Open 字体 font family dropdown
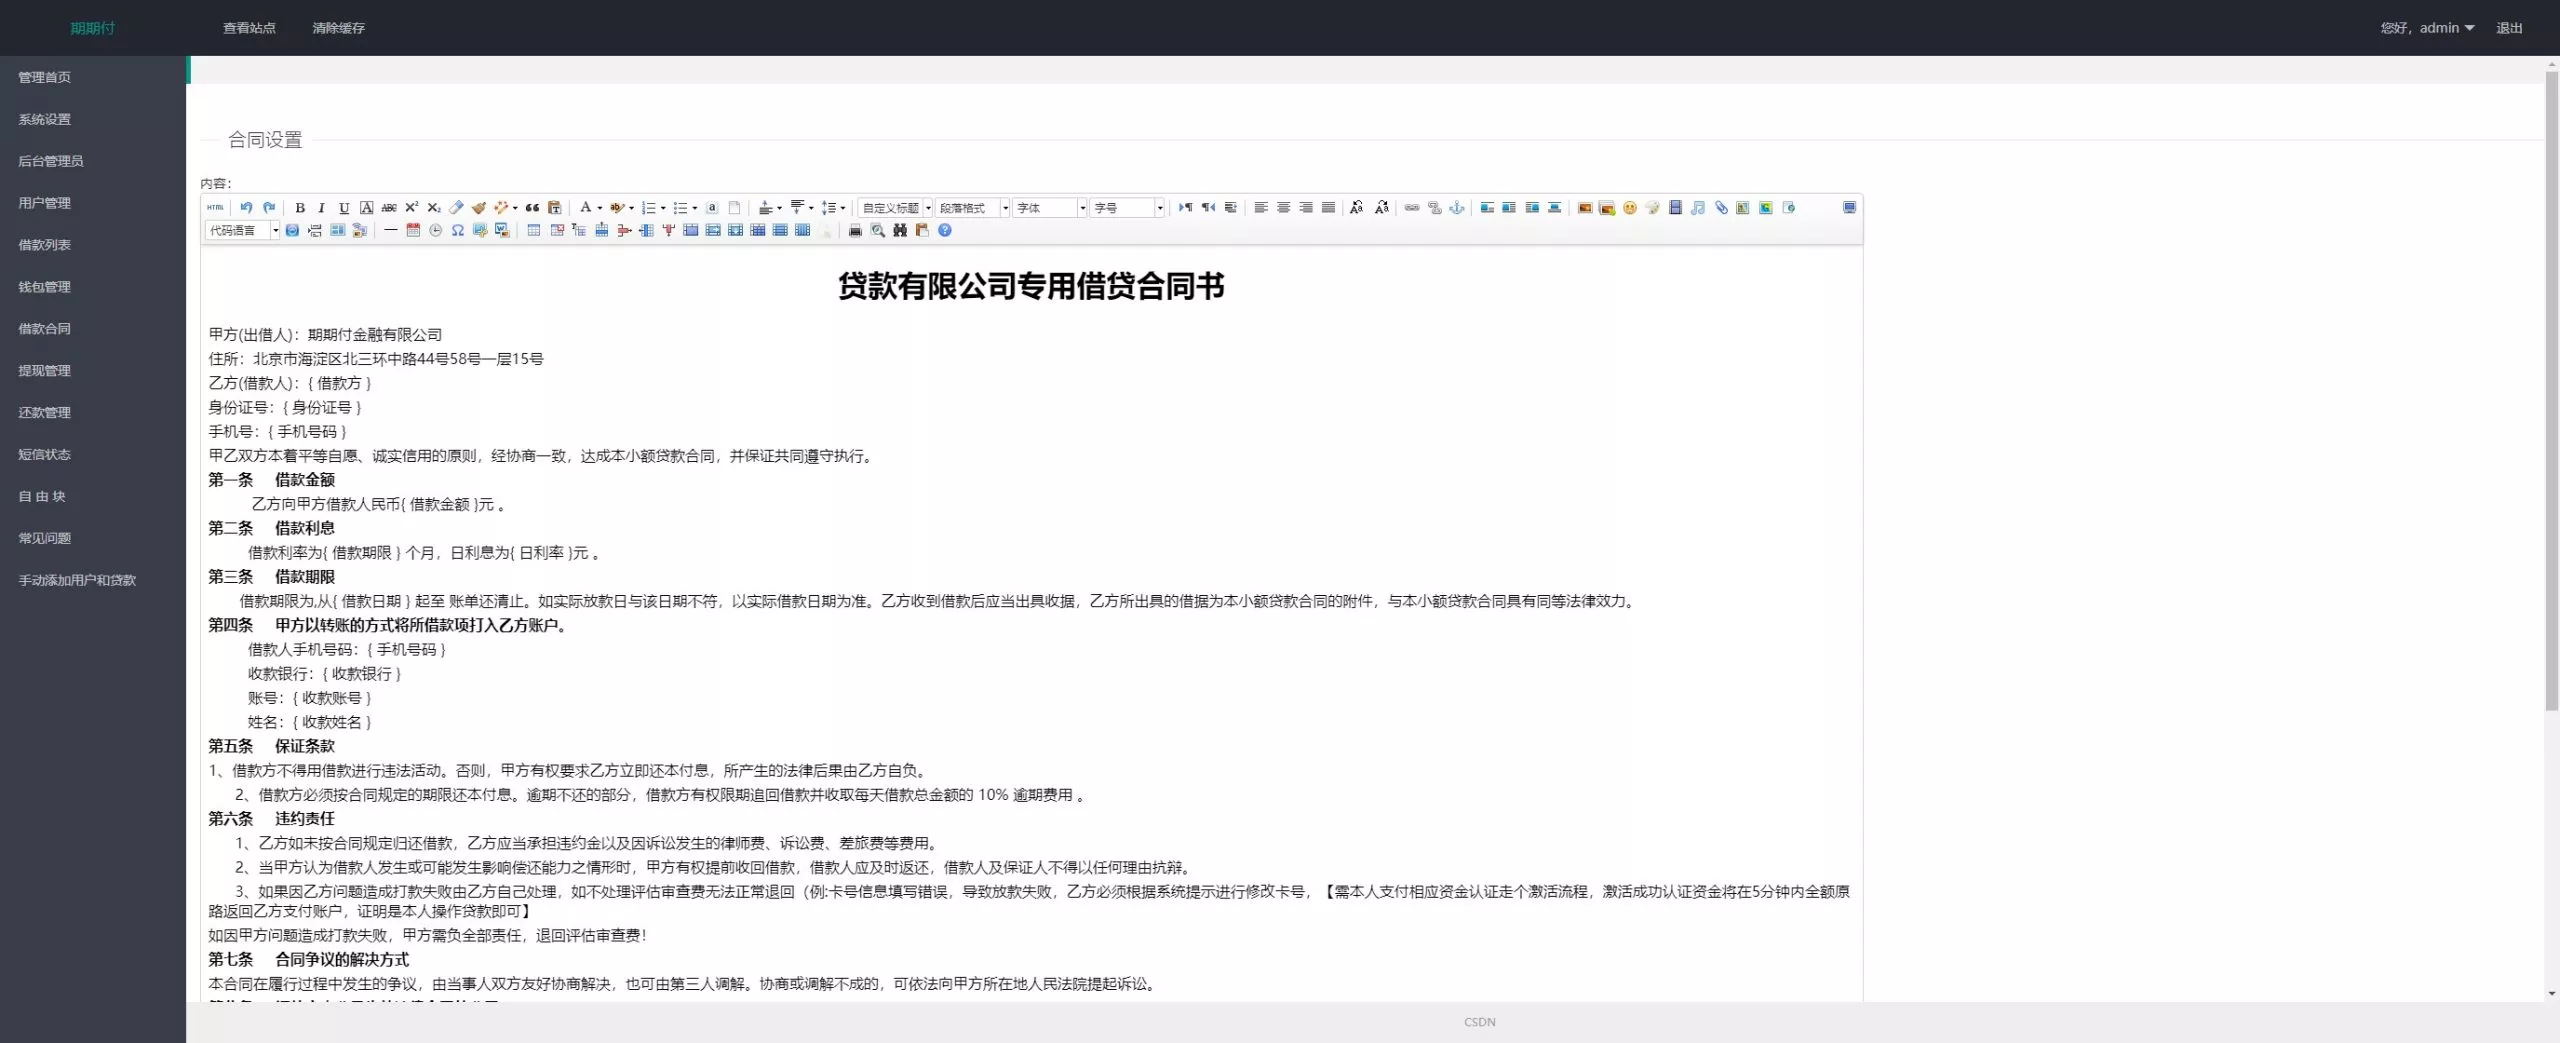Image resolution: width=2560 pixels, height=1043 pixels. (1049, 208)
